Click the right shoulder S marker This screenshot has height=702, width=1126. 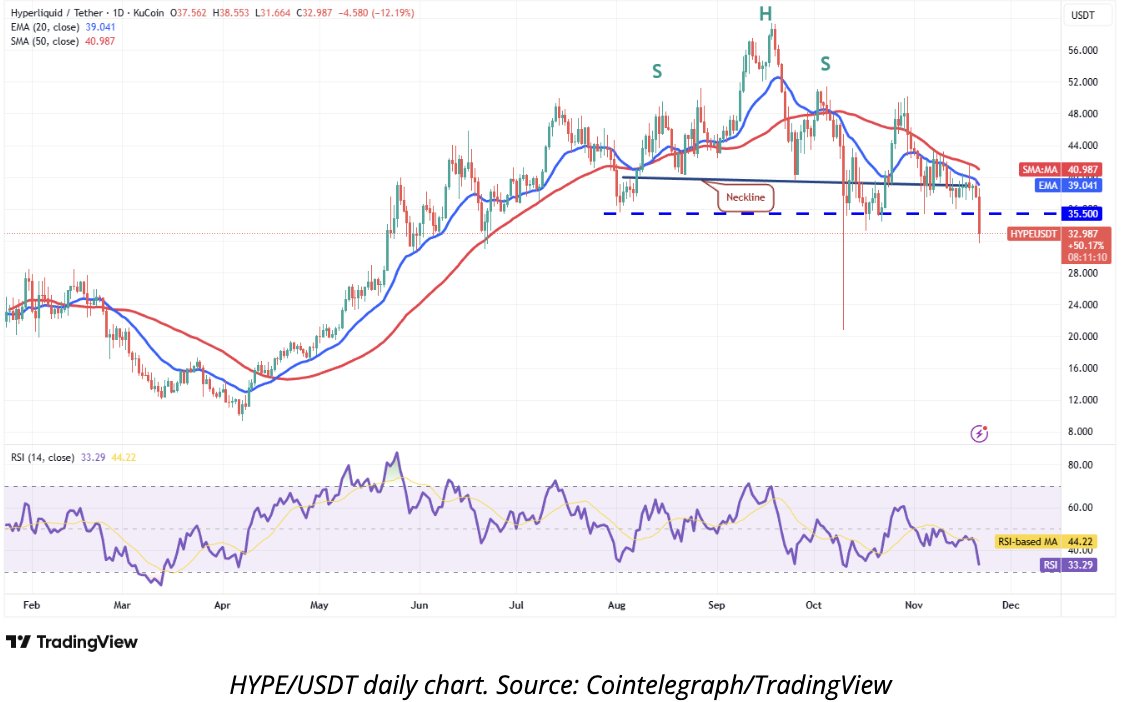(x=825, y=65)
